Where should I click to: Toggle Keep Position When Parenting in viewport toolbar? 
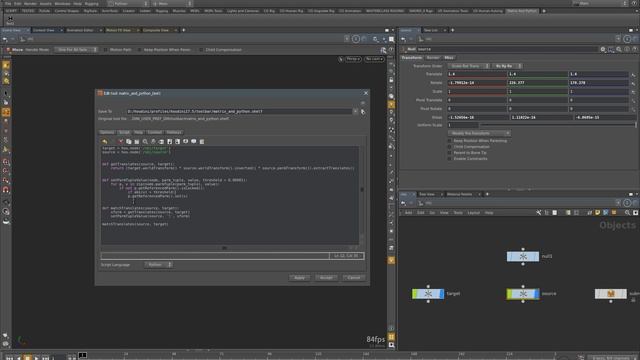coord(140,50)
